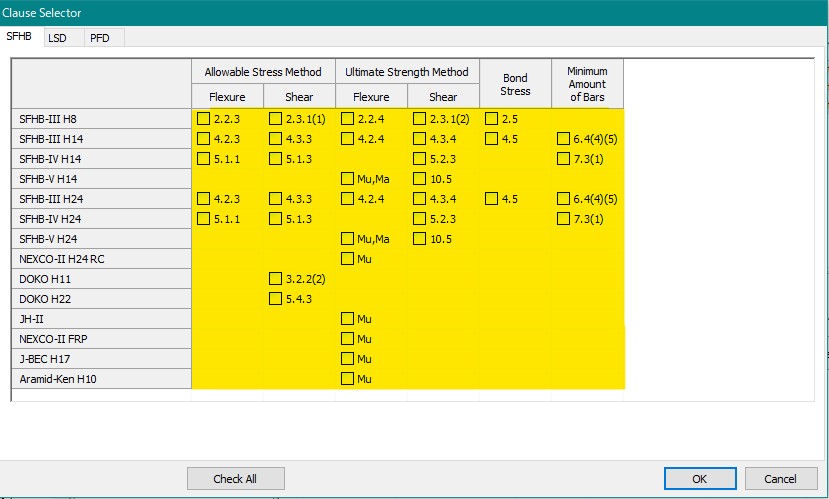829x499 pixels.
Task: Click the Allowable Stress Method header
Action: tap(263, 72)
